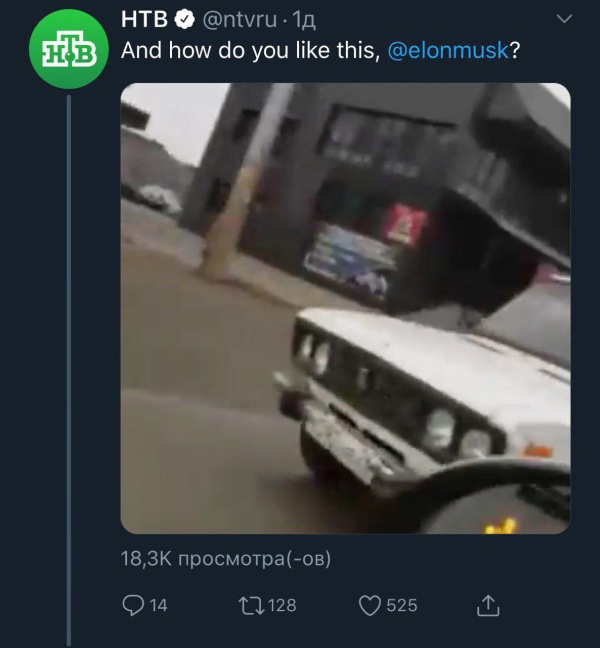600x648 pixels.
Task: Click the blue billboard on the building in the video
Action: pyautogui.click(x=347, y=257)
